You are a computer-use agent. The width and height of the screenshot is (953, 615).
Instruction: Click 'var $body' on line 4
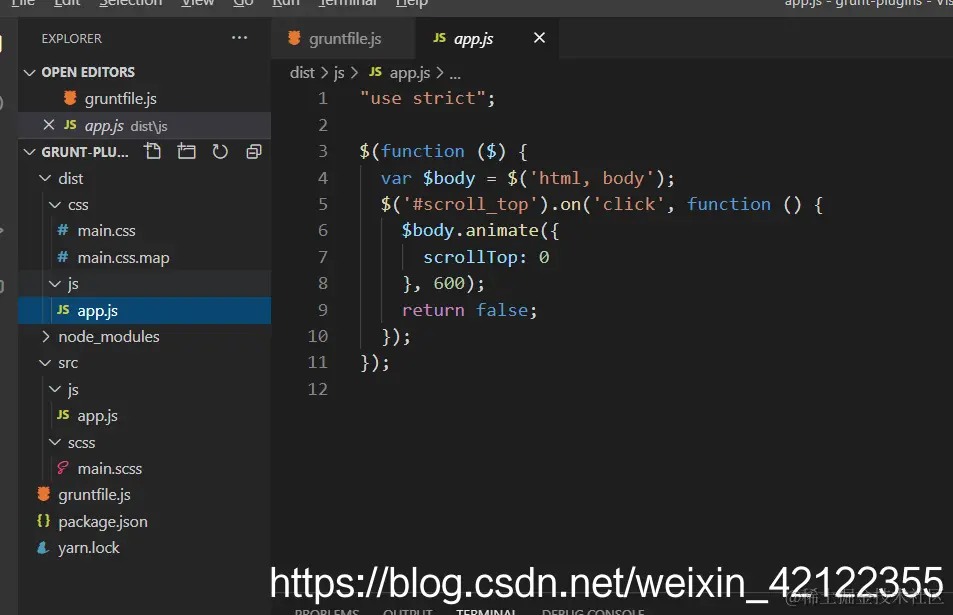coord(428,178)
